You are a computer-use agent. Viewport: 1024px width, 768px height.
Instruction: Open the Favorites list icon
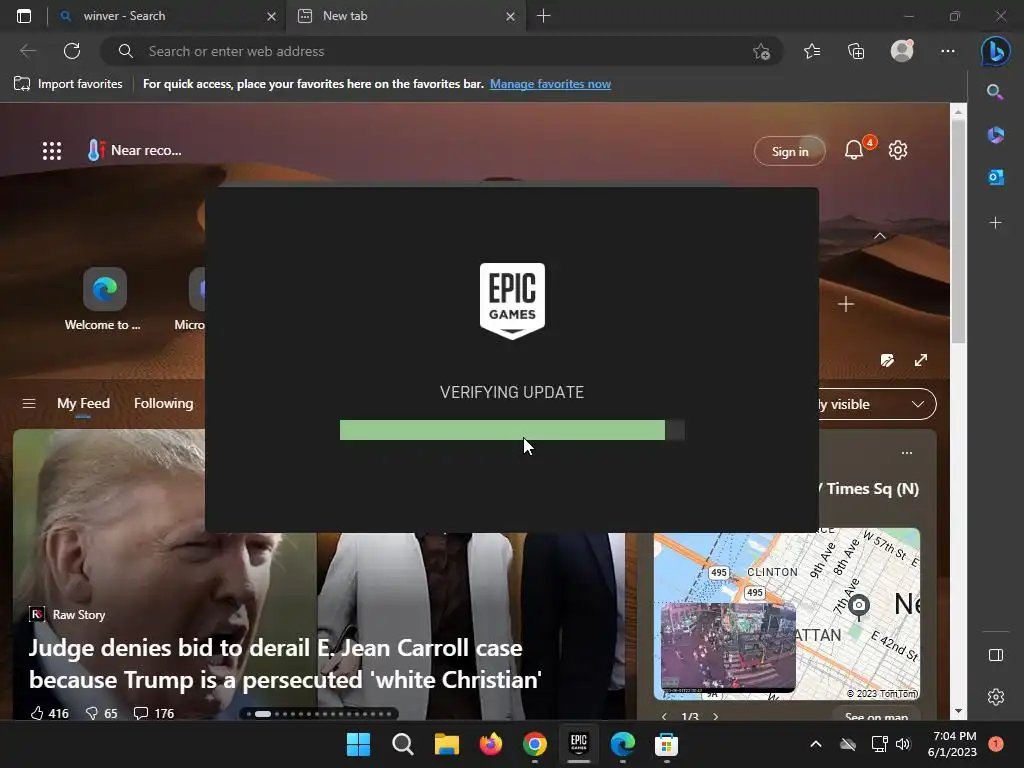[812, 51]
